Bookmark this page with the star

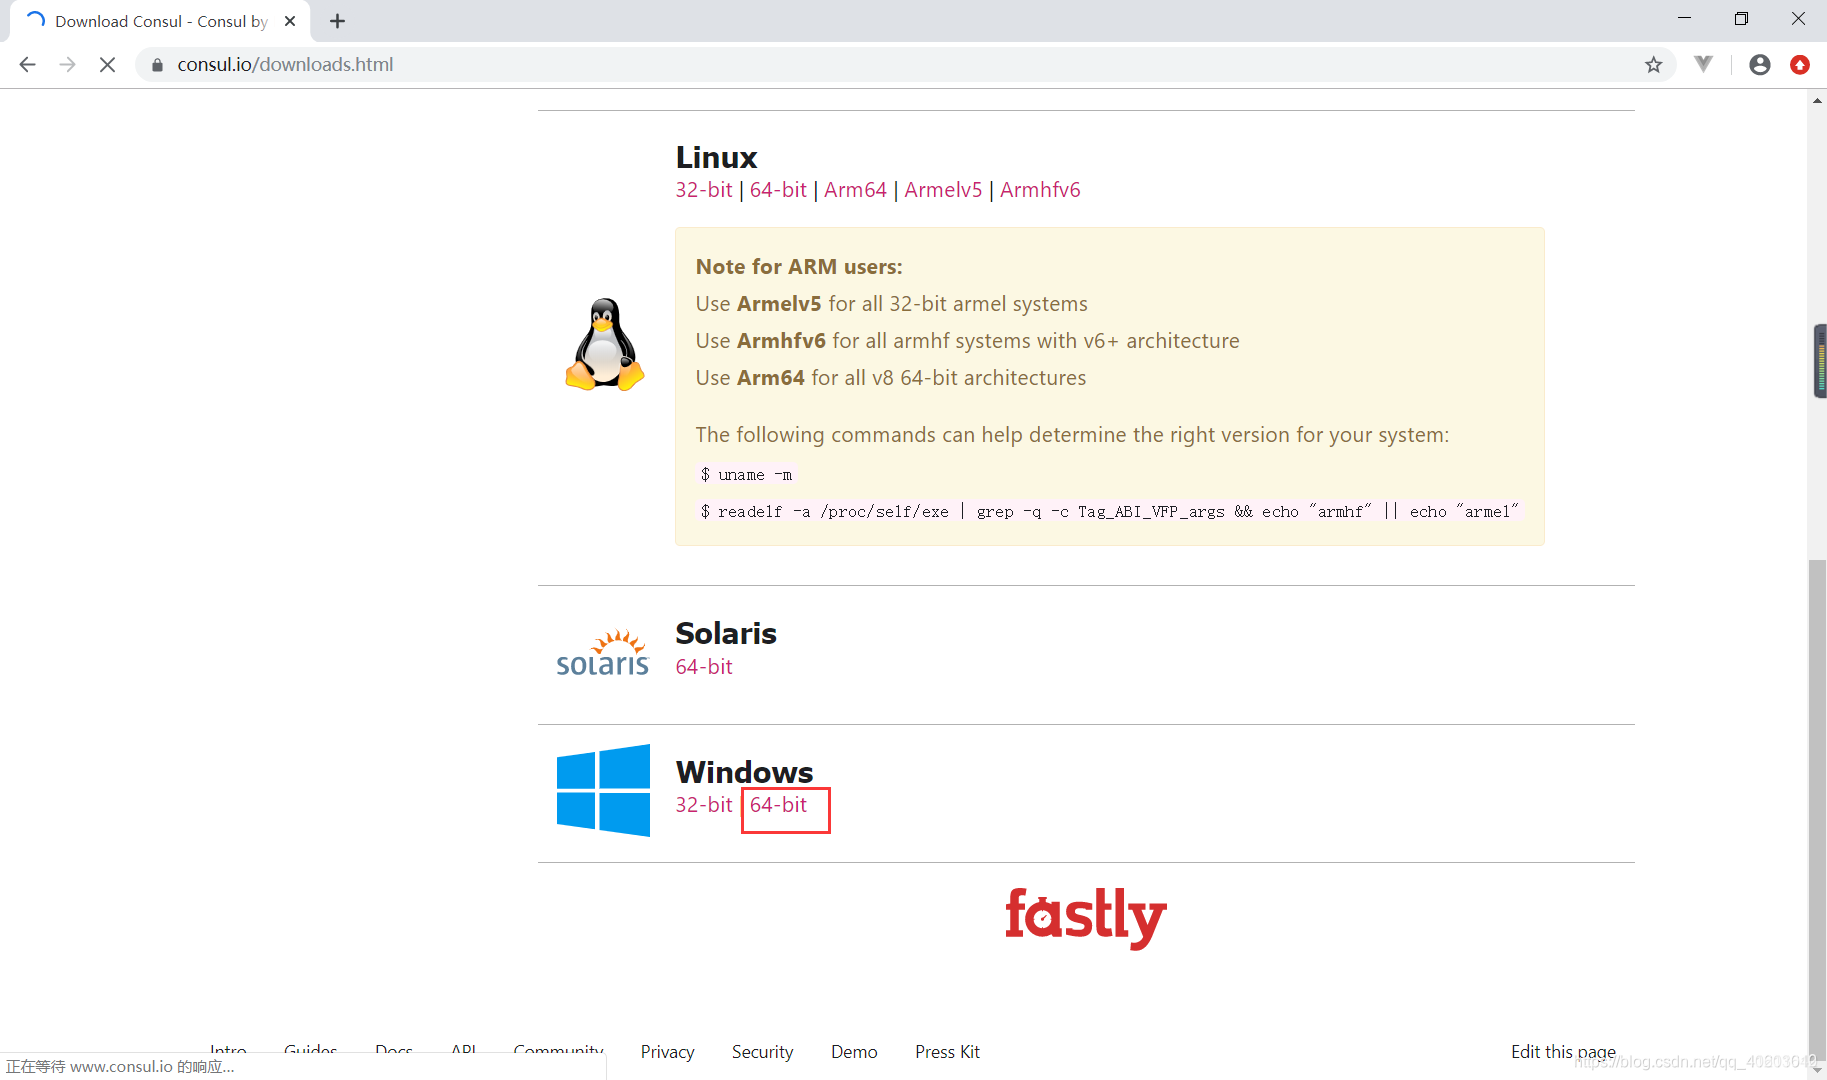[1653, 65]
